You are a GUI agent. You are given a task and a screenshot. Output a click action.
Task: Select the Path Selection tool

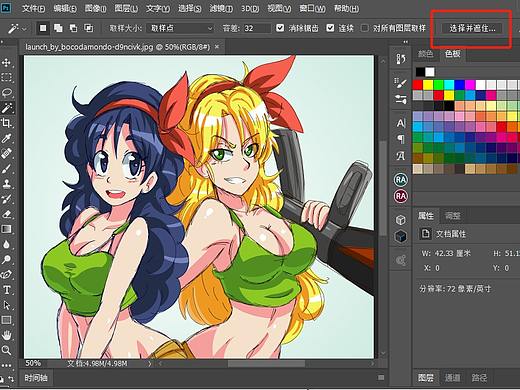pyautogui.click(x=7, y=305)
